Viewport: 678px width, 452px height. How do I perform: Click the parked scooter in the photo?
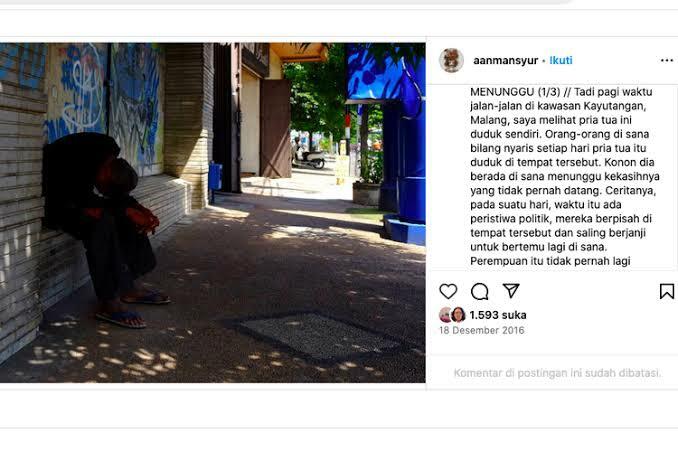pos(309,159)
